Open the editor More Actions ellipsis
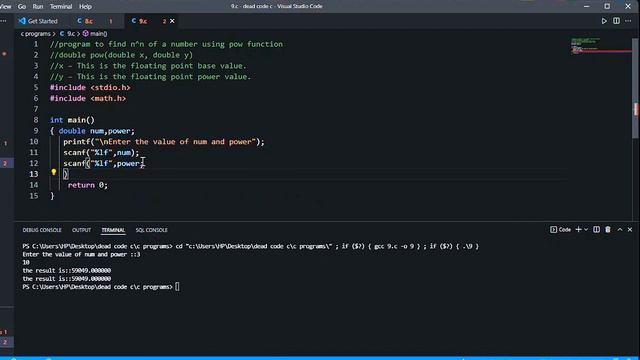The height and width of the screenshot is (360, 640). coord(628,21)
